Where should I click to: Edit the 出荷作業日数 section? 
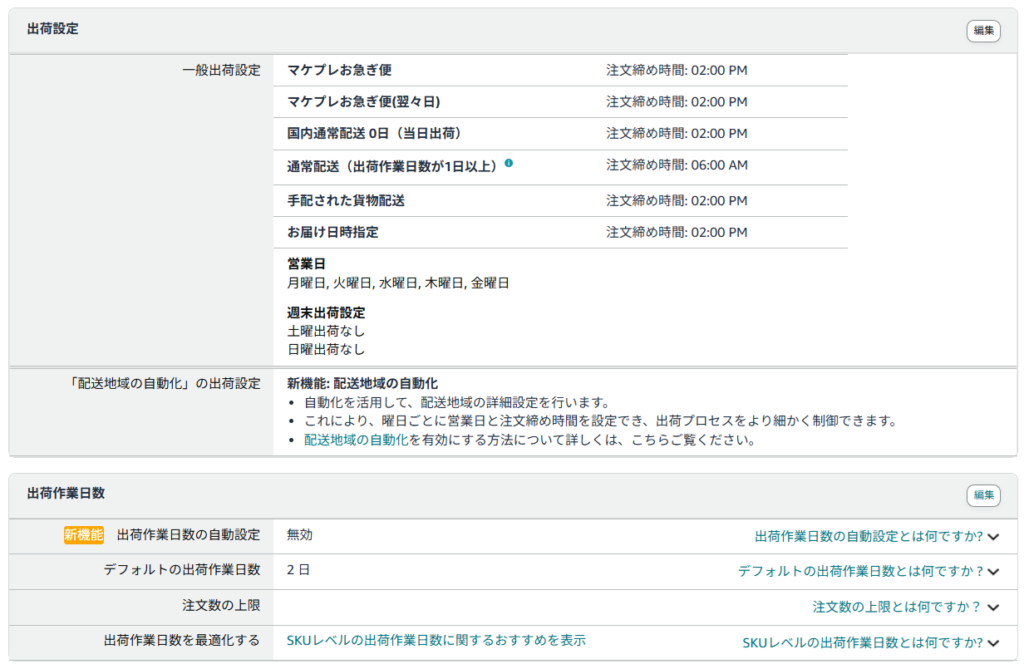click(981, 495)
